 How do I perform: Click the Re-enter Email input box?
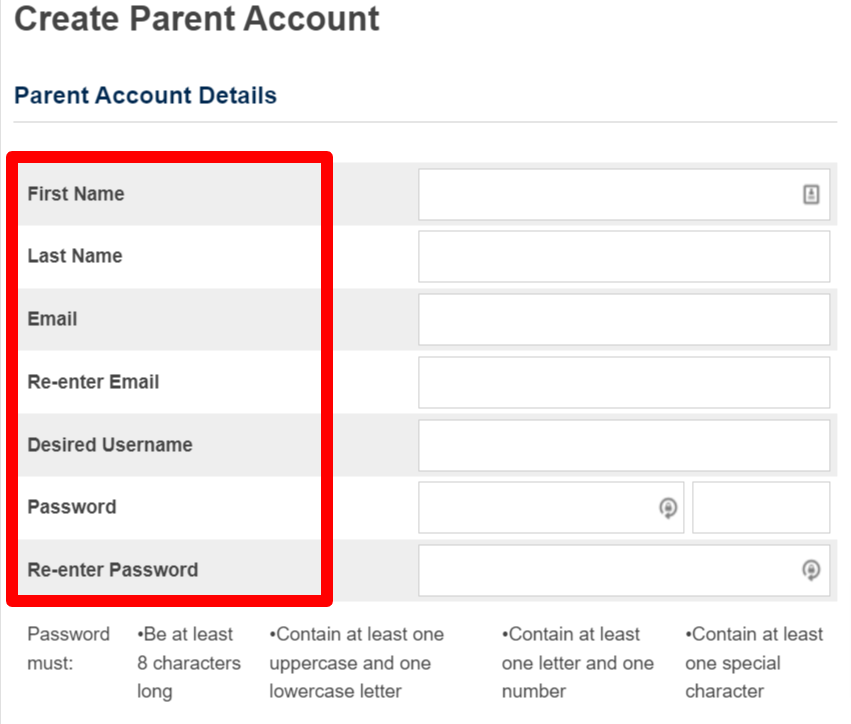[x=624, y=382]
